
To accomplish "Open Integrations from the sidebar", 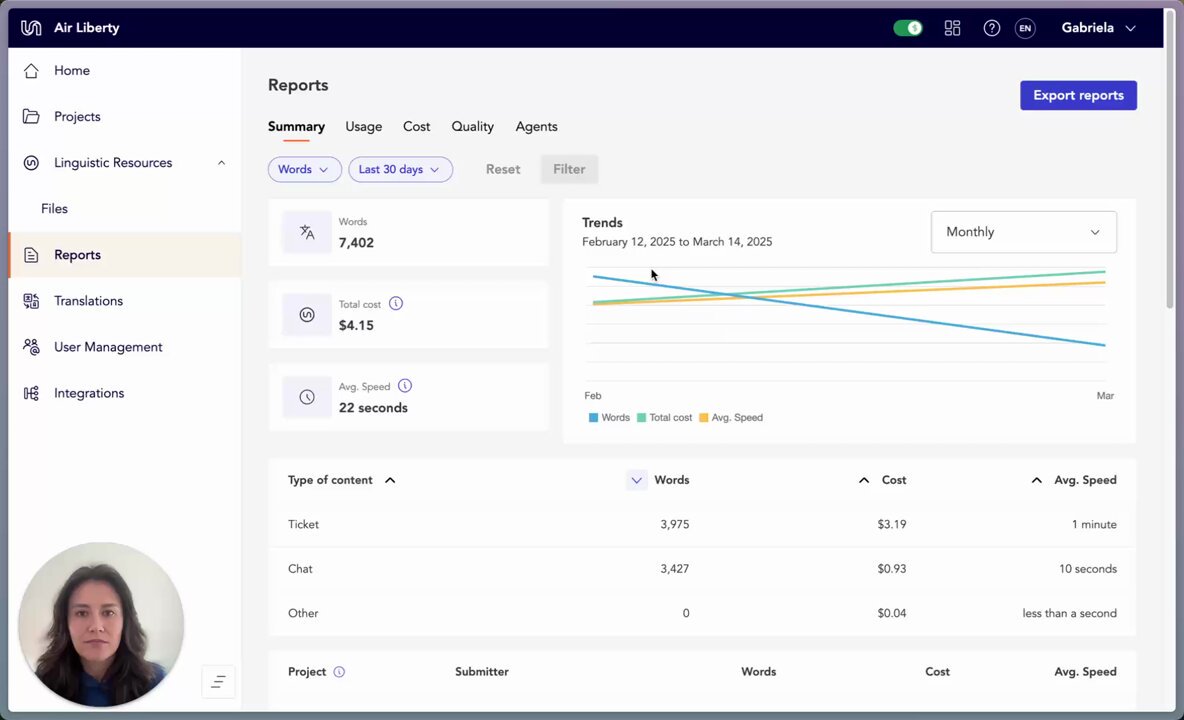I will pos(88,393).
